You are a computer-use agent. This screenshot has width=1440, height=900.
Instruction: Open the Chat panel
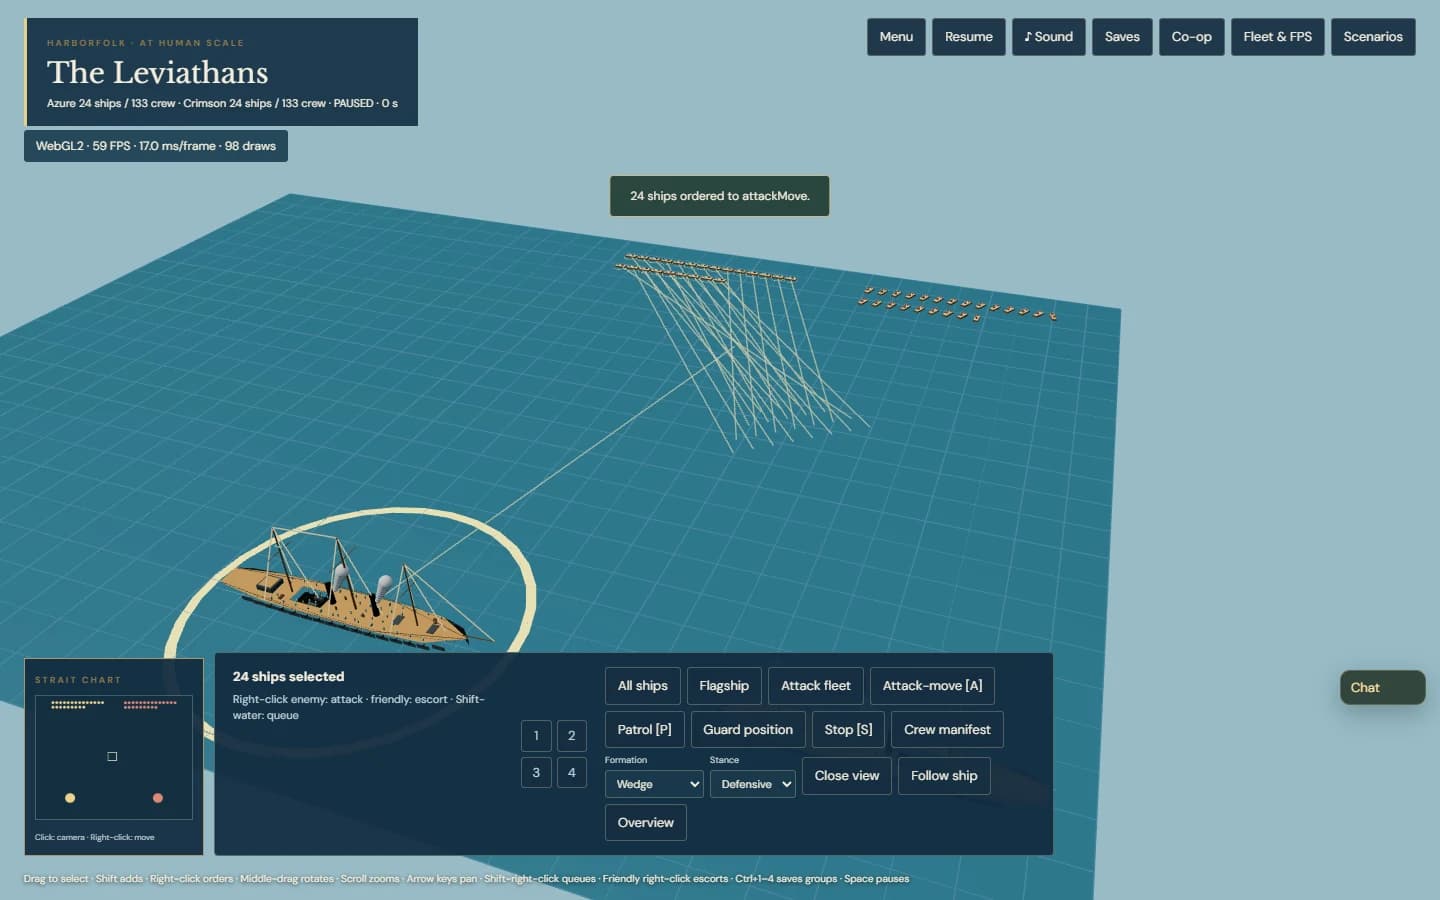[x=1383, y=688]
